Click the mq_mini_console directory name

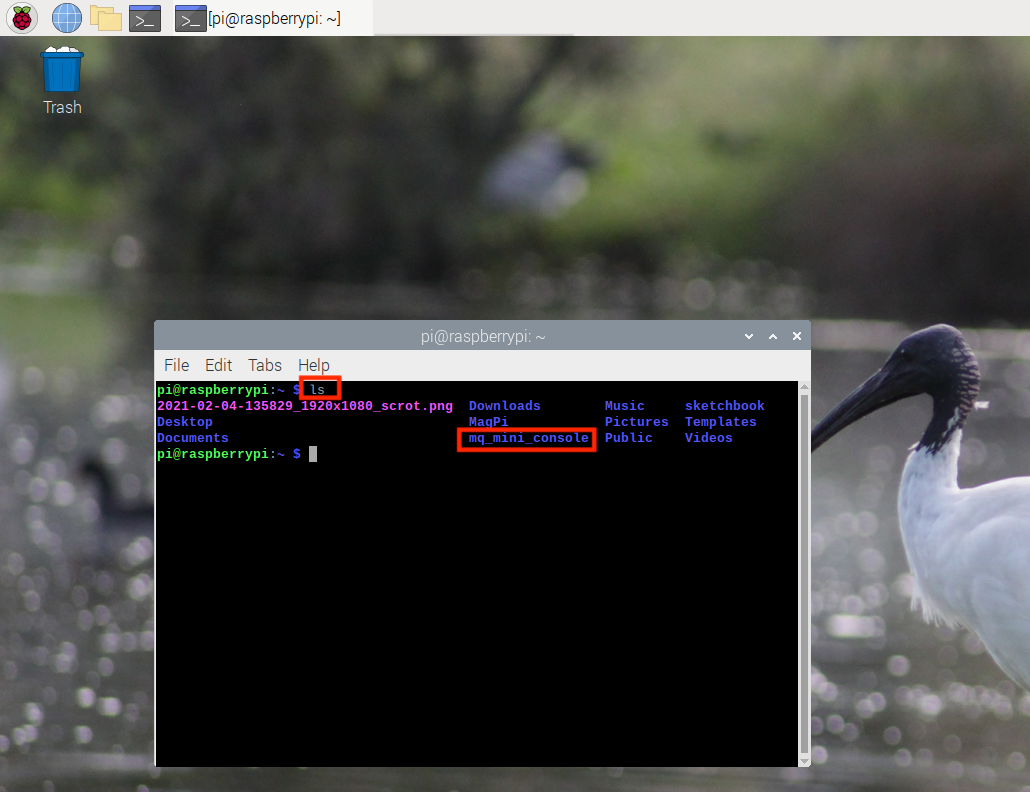[x=528, y=438]
